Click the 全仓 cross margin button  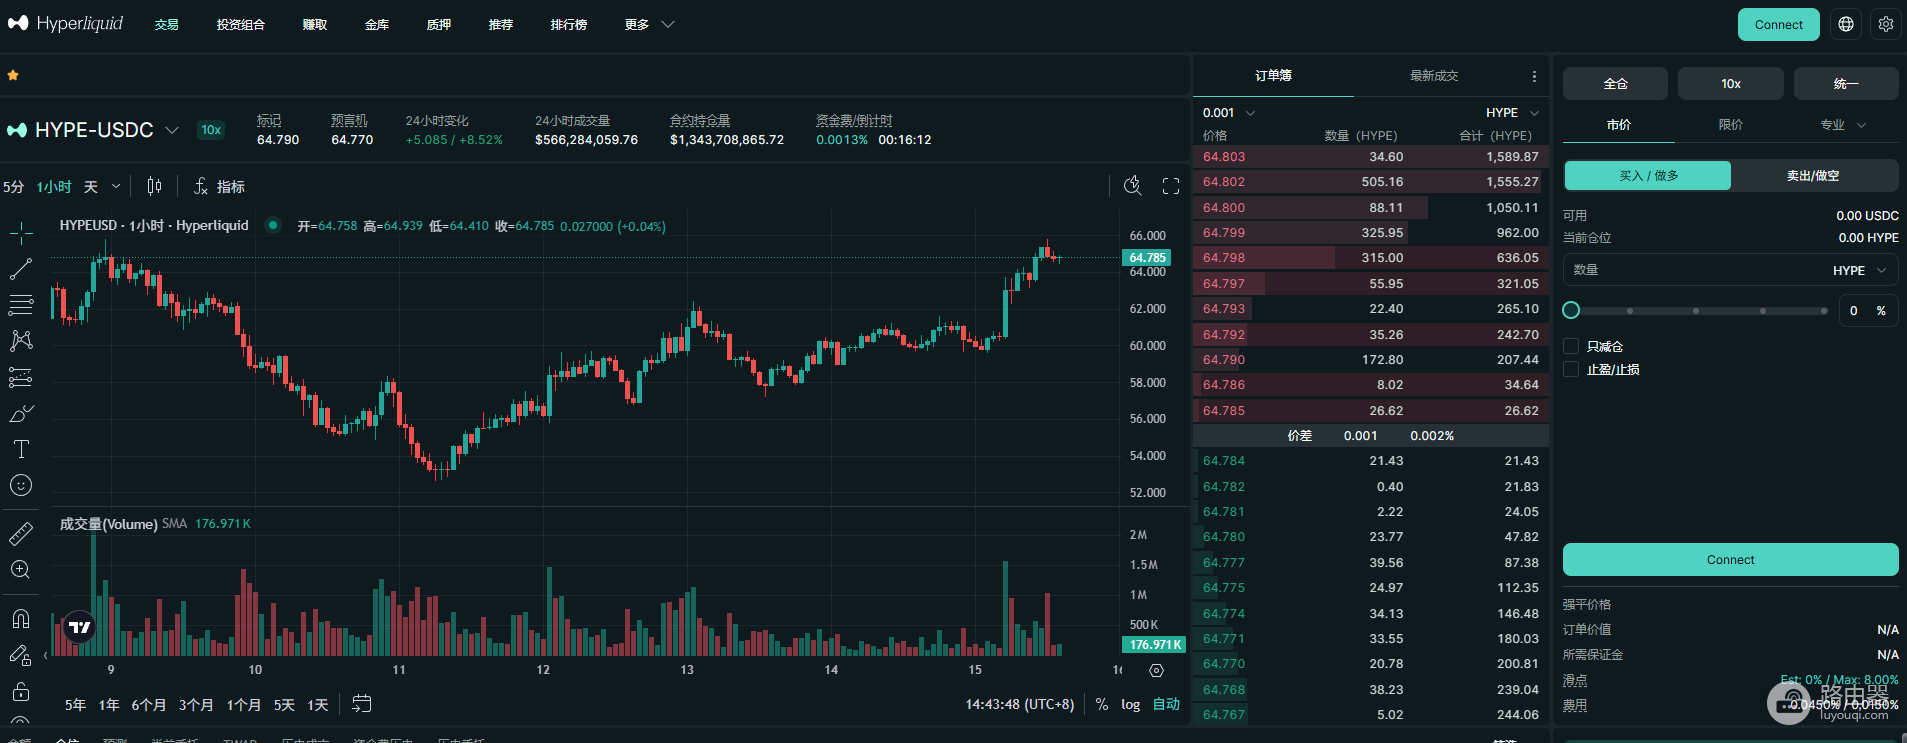click(1615, 83)
